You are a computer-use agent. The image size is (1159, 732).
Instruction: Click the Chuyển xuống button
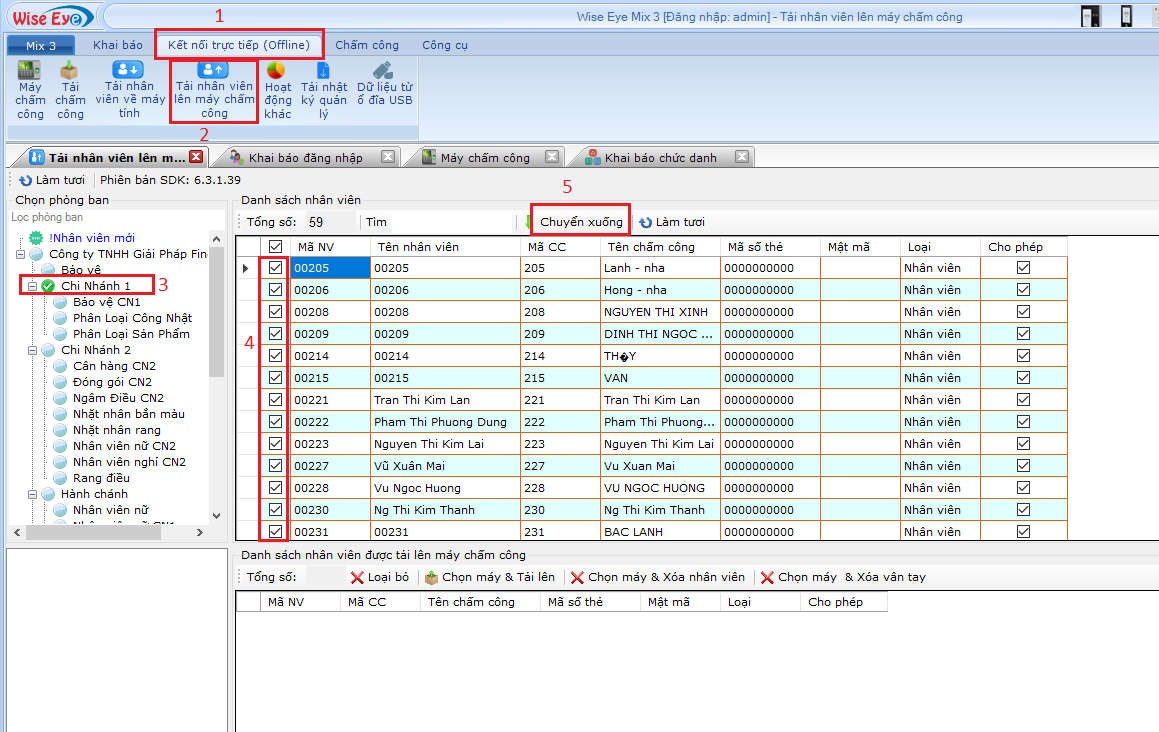coord(580,222)
